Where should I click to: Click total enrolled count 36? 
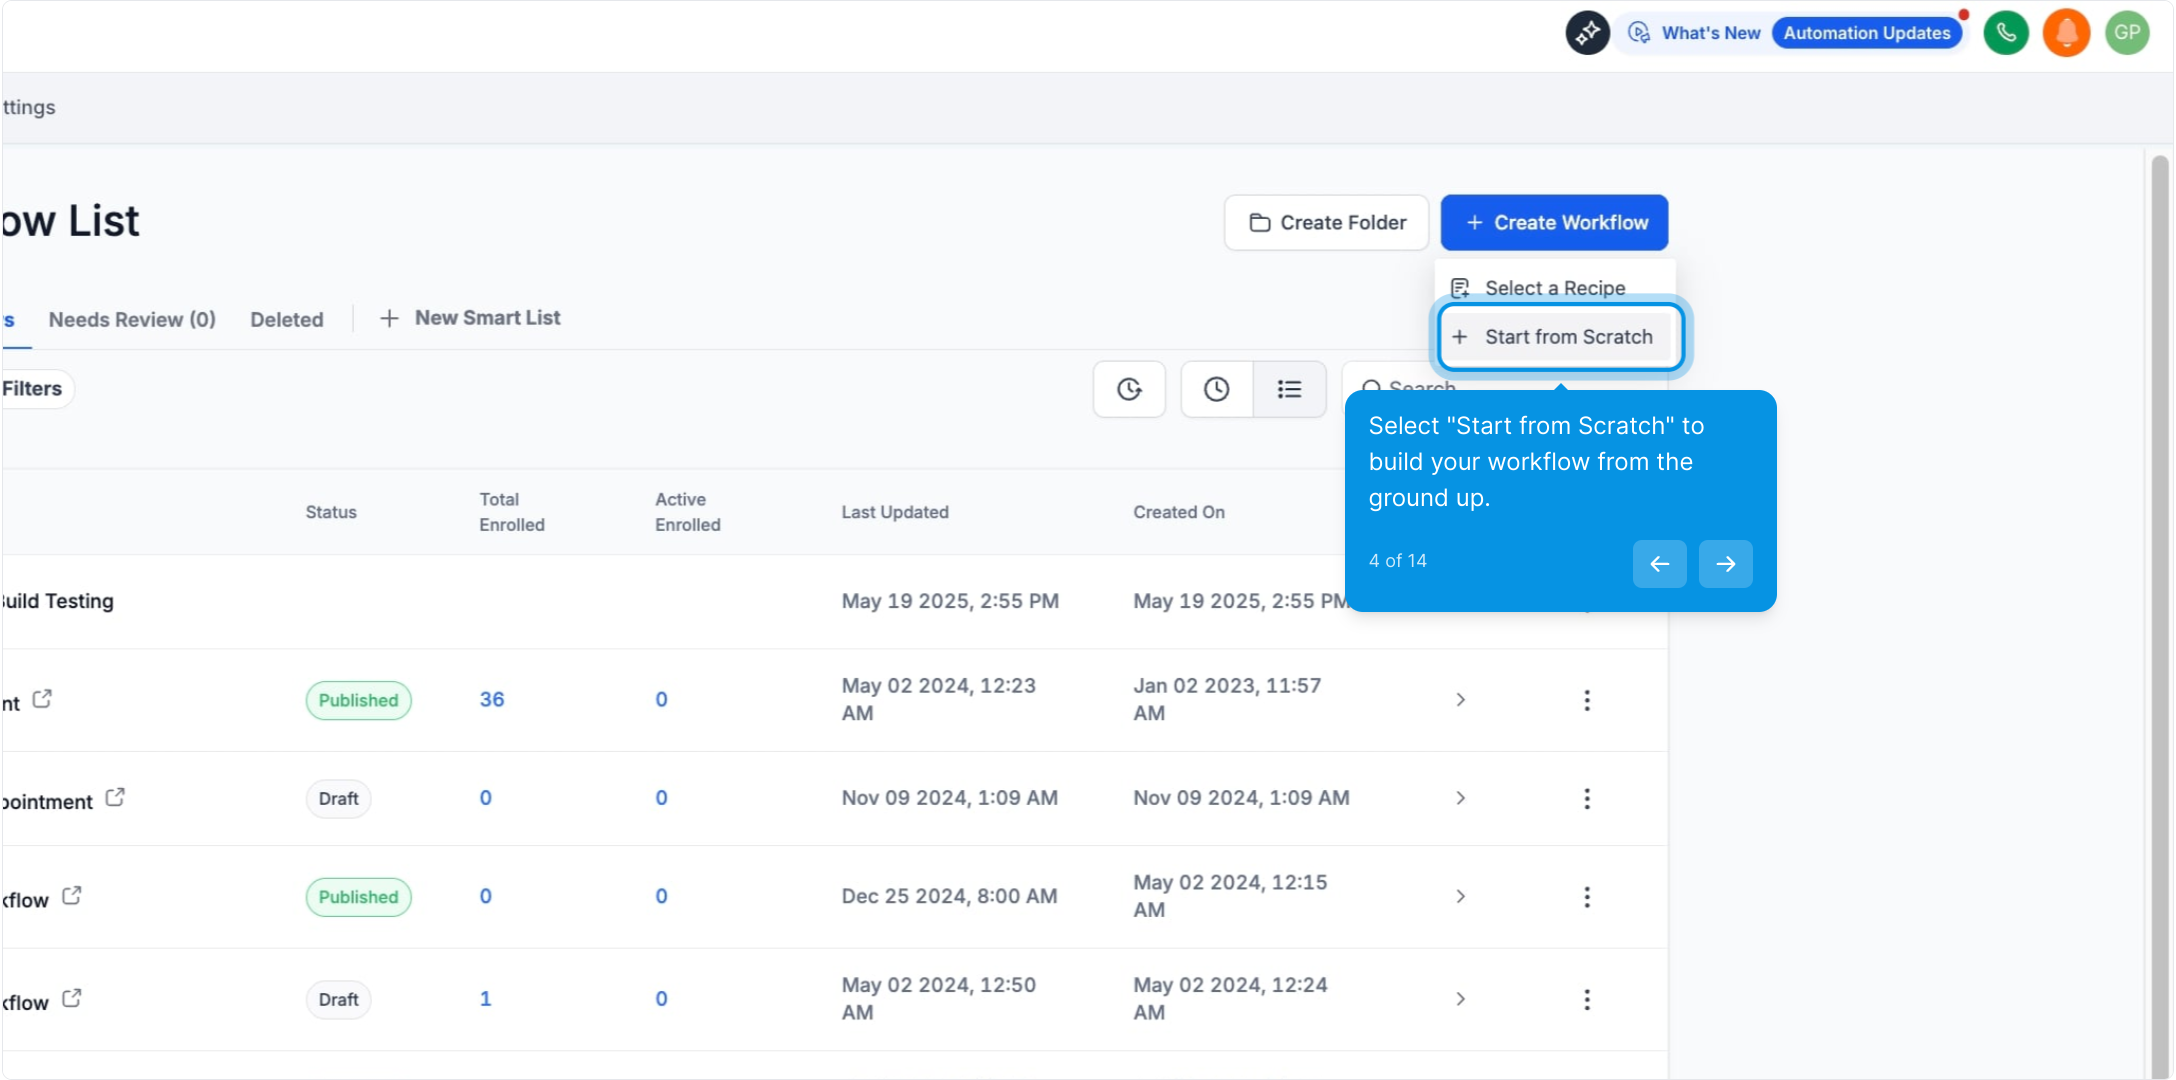click(x=492, y=699)
